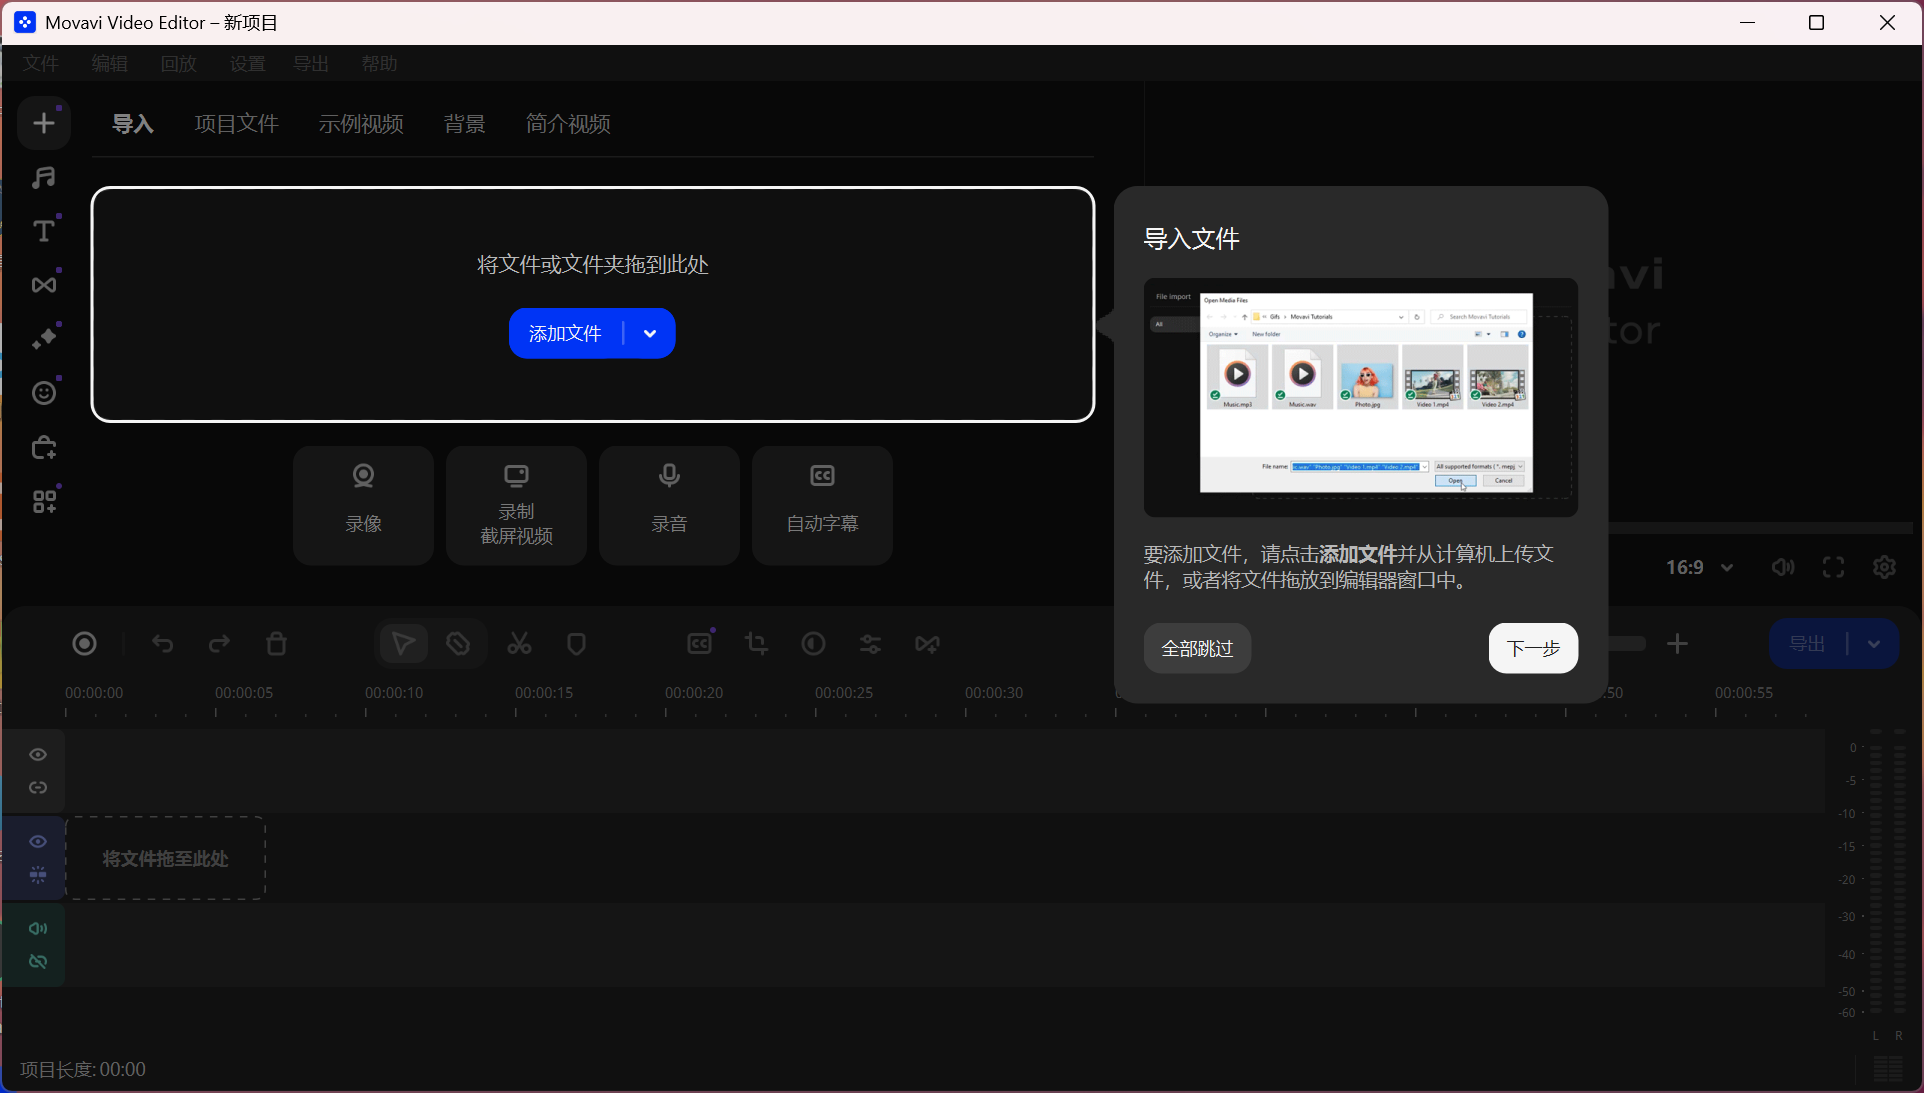1924x1093 pixels.
Task: Open preview settings gear icon
Action: [x=1885, y=568]
